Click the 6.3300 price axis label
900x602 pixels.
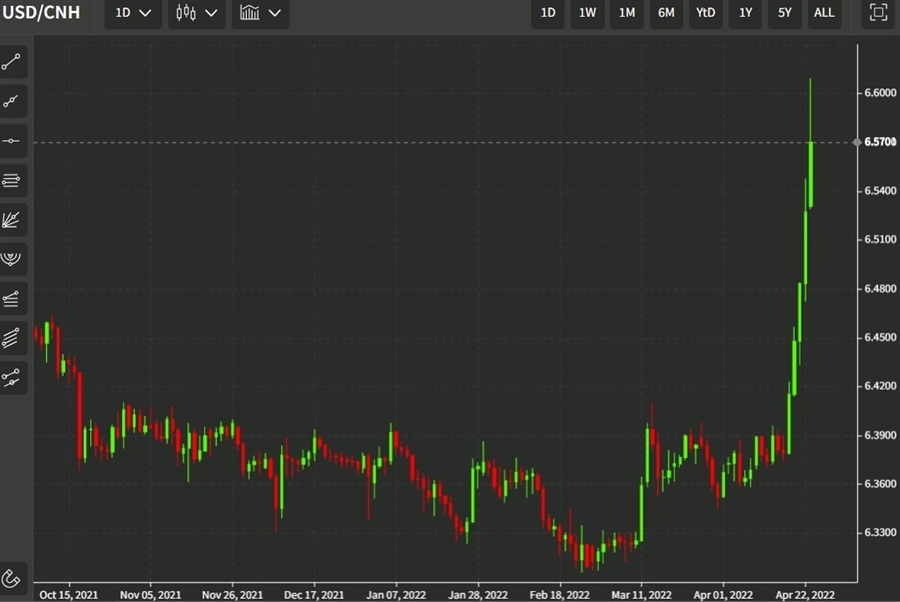point(880,533)
